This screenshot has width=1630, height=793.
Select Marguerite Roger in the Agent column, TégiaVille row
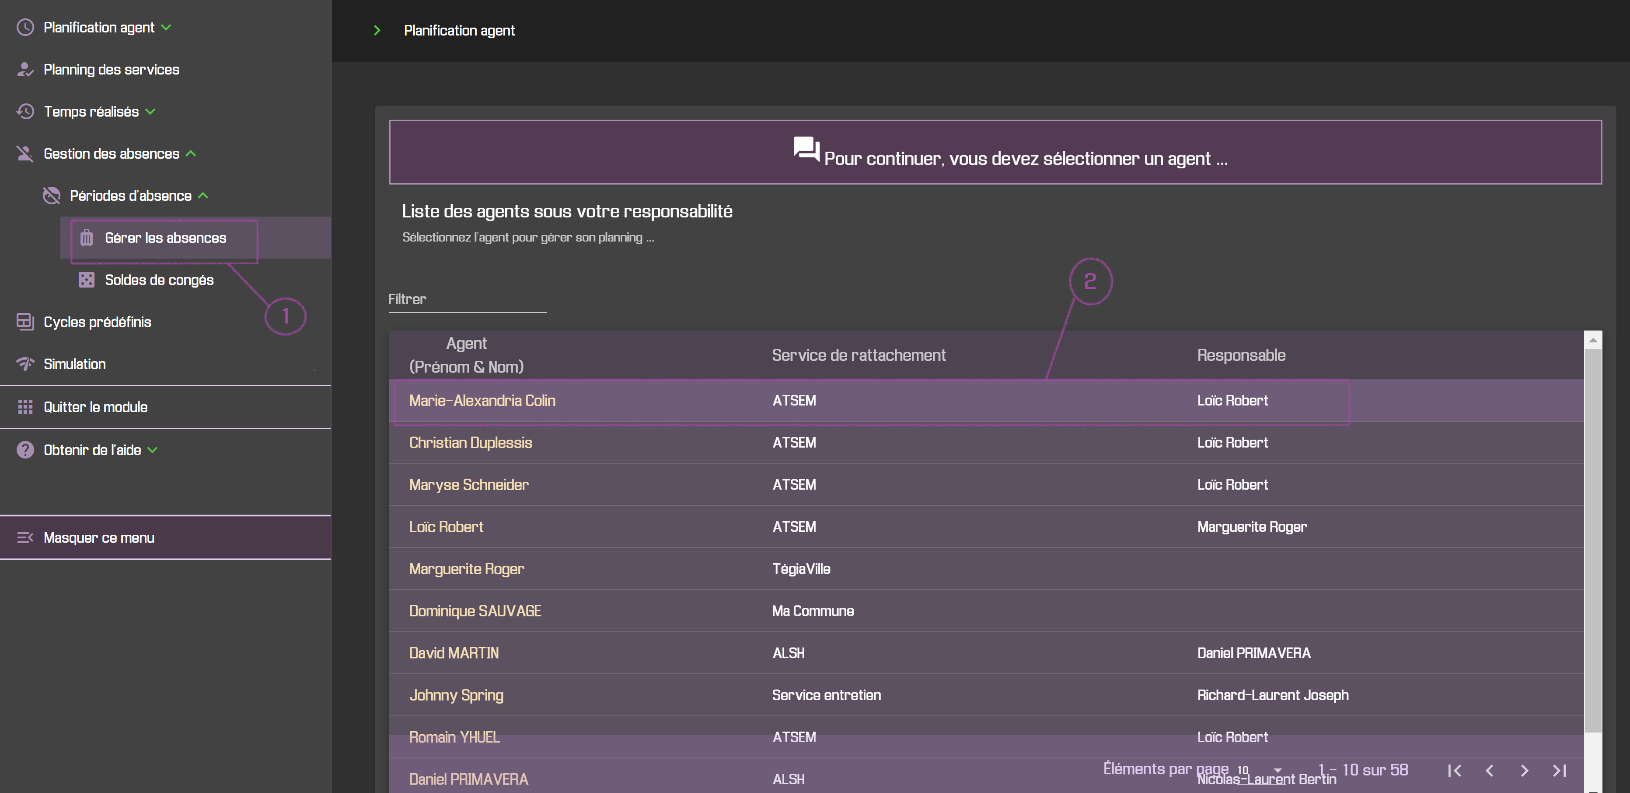(x=466, y=569)
